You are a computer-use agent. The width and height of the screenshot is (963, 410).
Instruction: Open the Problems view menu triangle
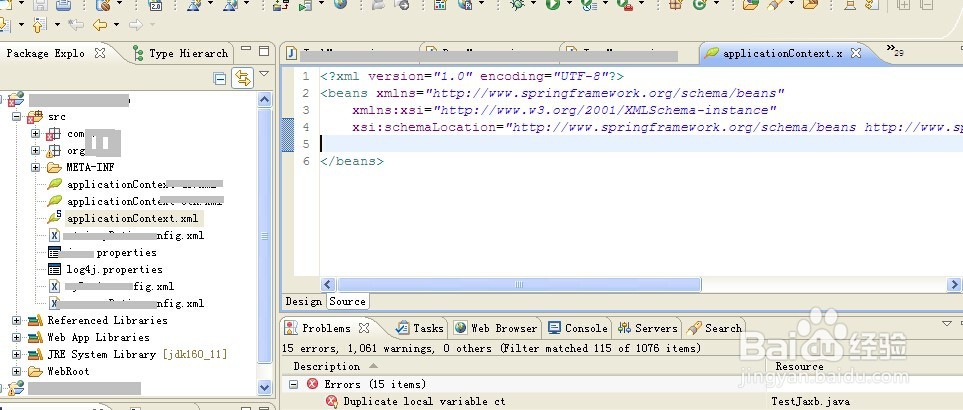946,323
